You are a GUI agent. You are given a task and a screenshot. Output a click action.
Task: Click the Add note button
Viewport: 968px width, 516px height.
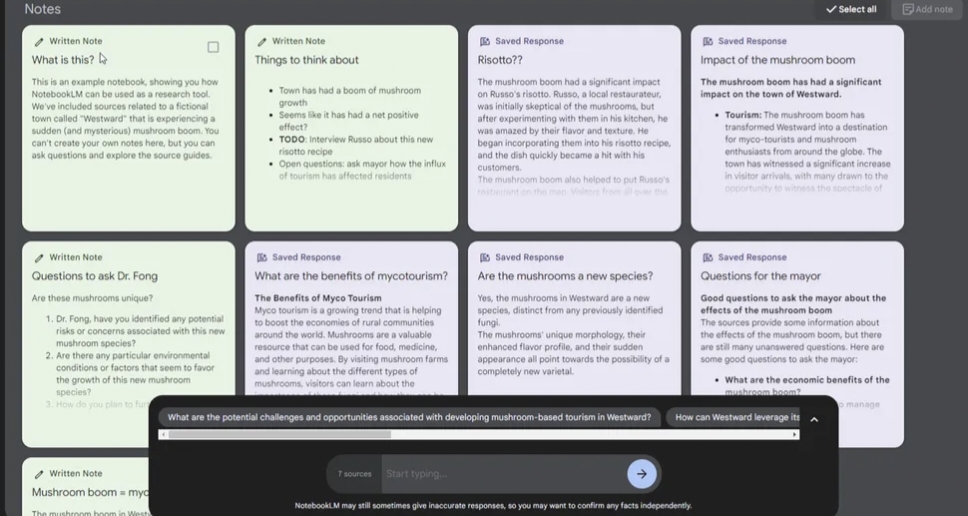tap(927, 10)
